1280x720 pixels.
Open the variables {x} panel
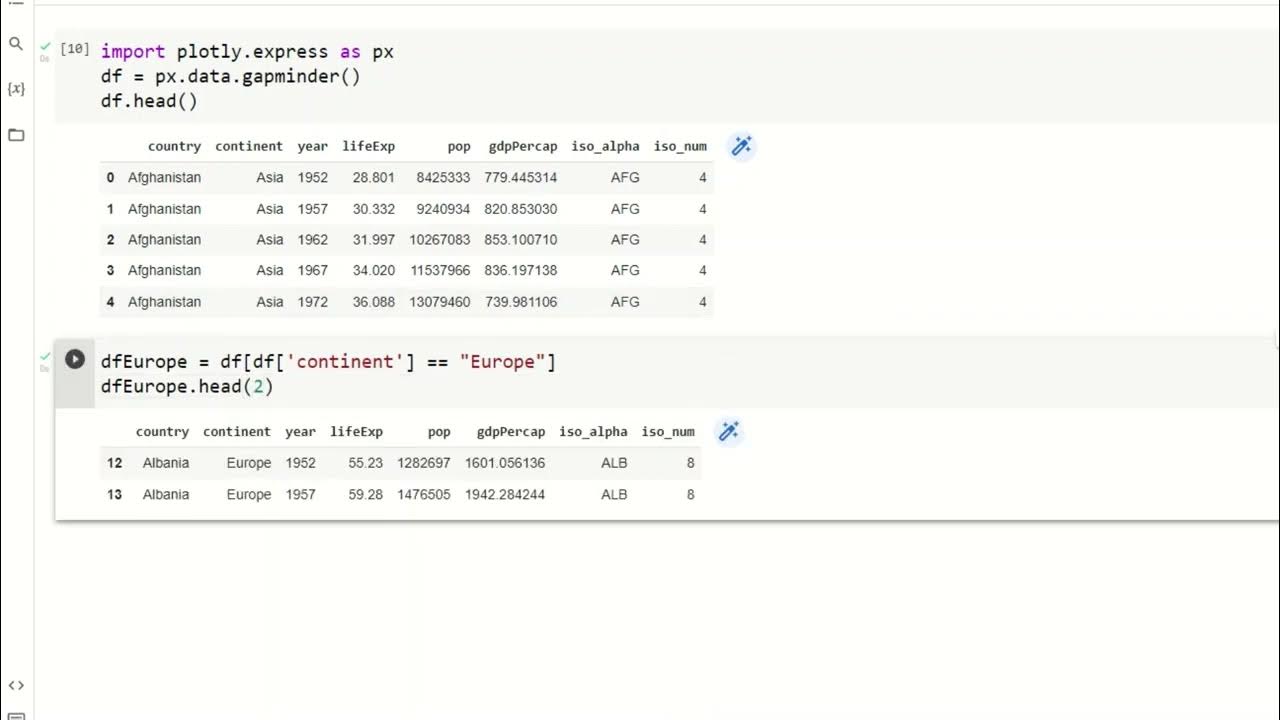click(x=15, y=89)
